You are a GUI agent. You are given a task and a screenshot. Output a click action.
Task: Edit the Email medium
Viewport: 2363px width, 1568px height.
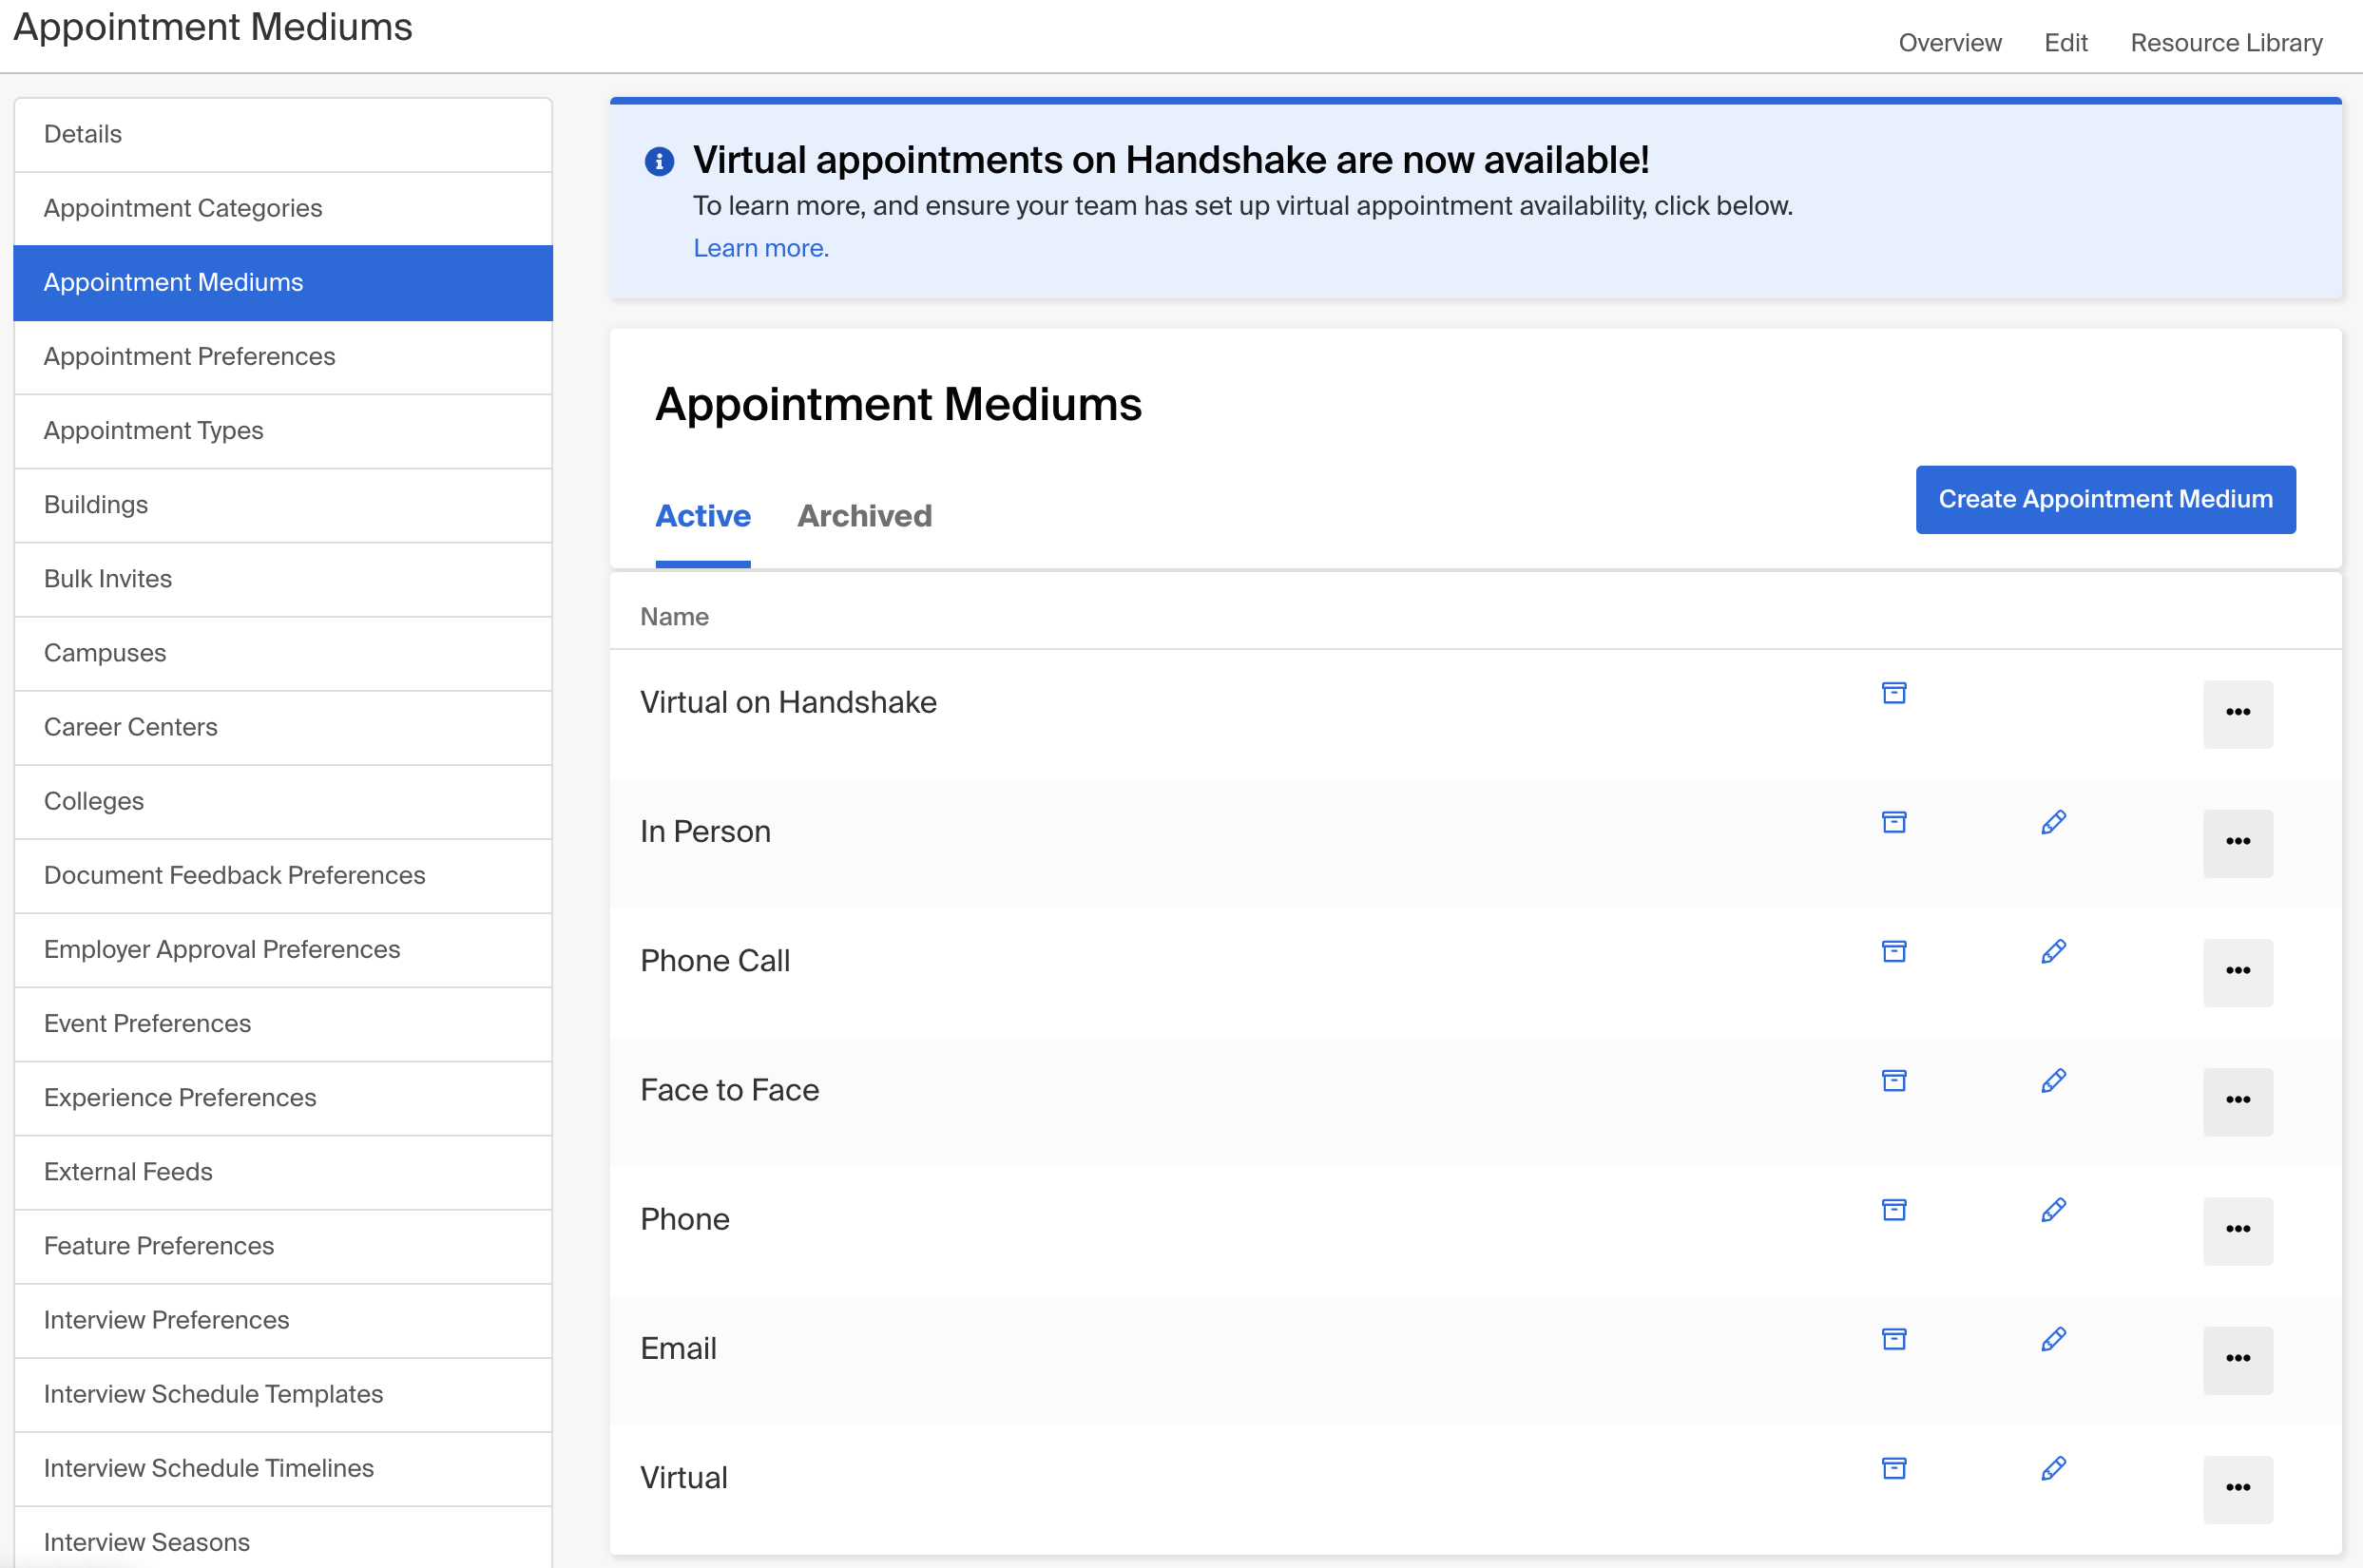point(2054,1339)
